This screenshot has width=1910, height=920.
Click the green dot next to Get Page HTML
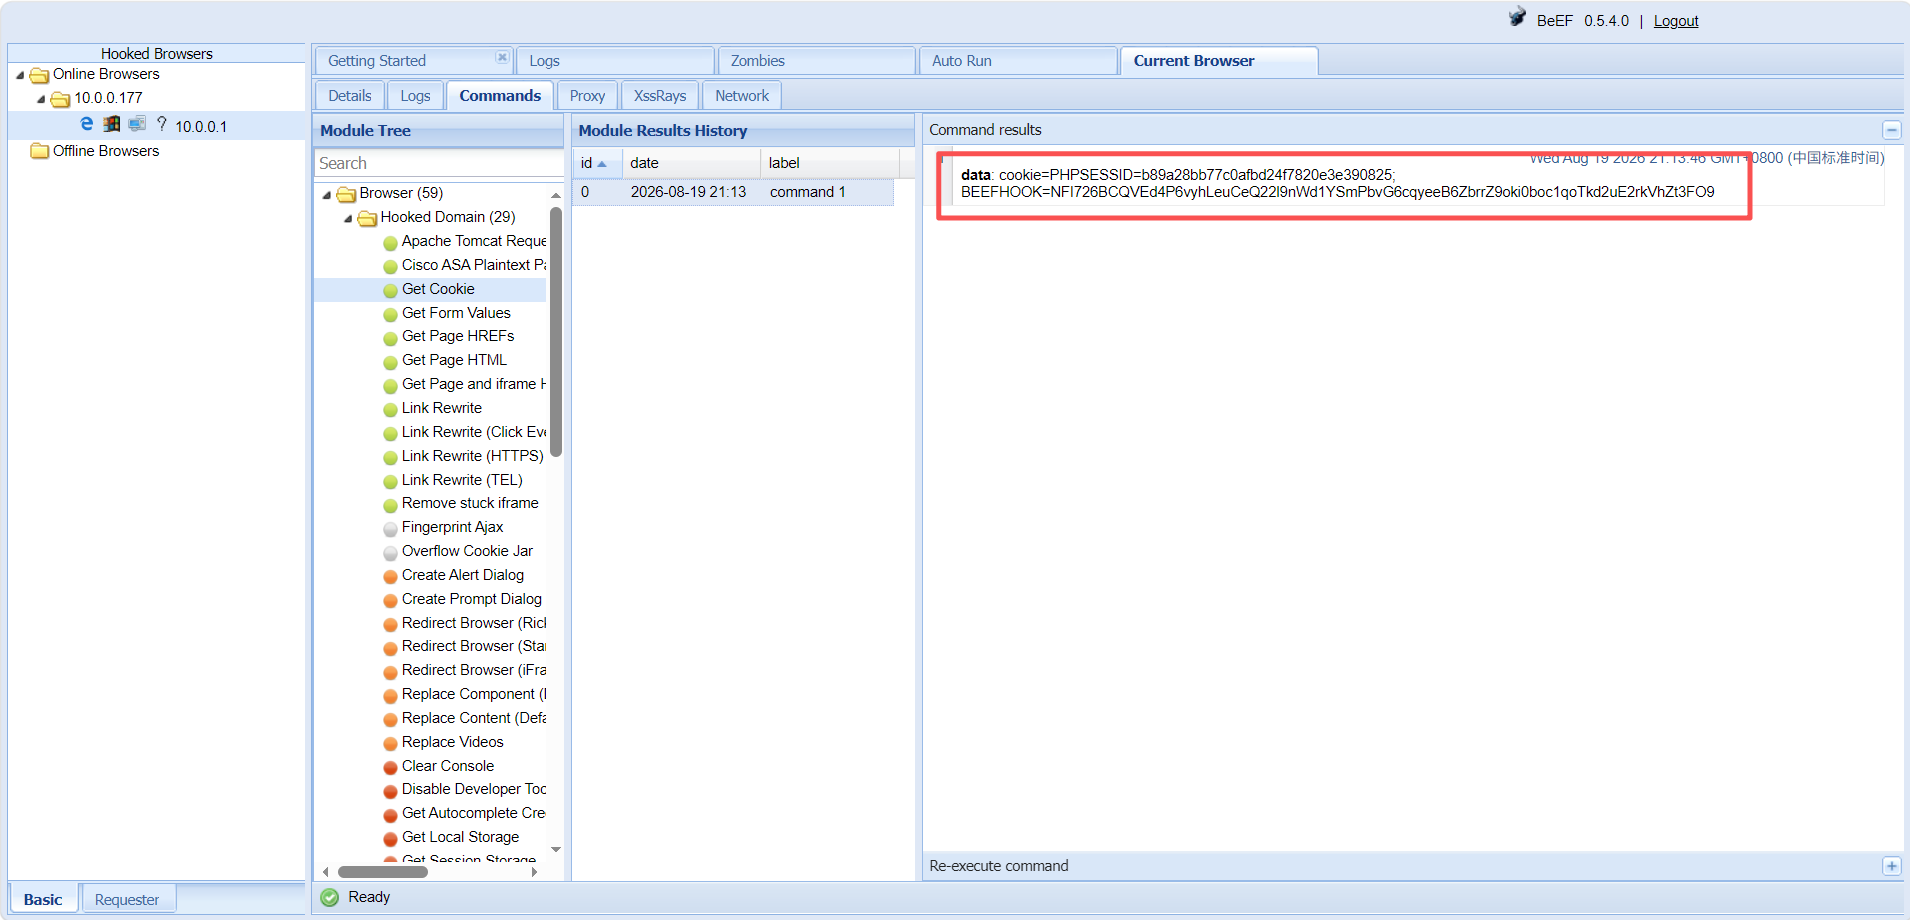click(390, 361)
